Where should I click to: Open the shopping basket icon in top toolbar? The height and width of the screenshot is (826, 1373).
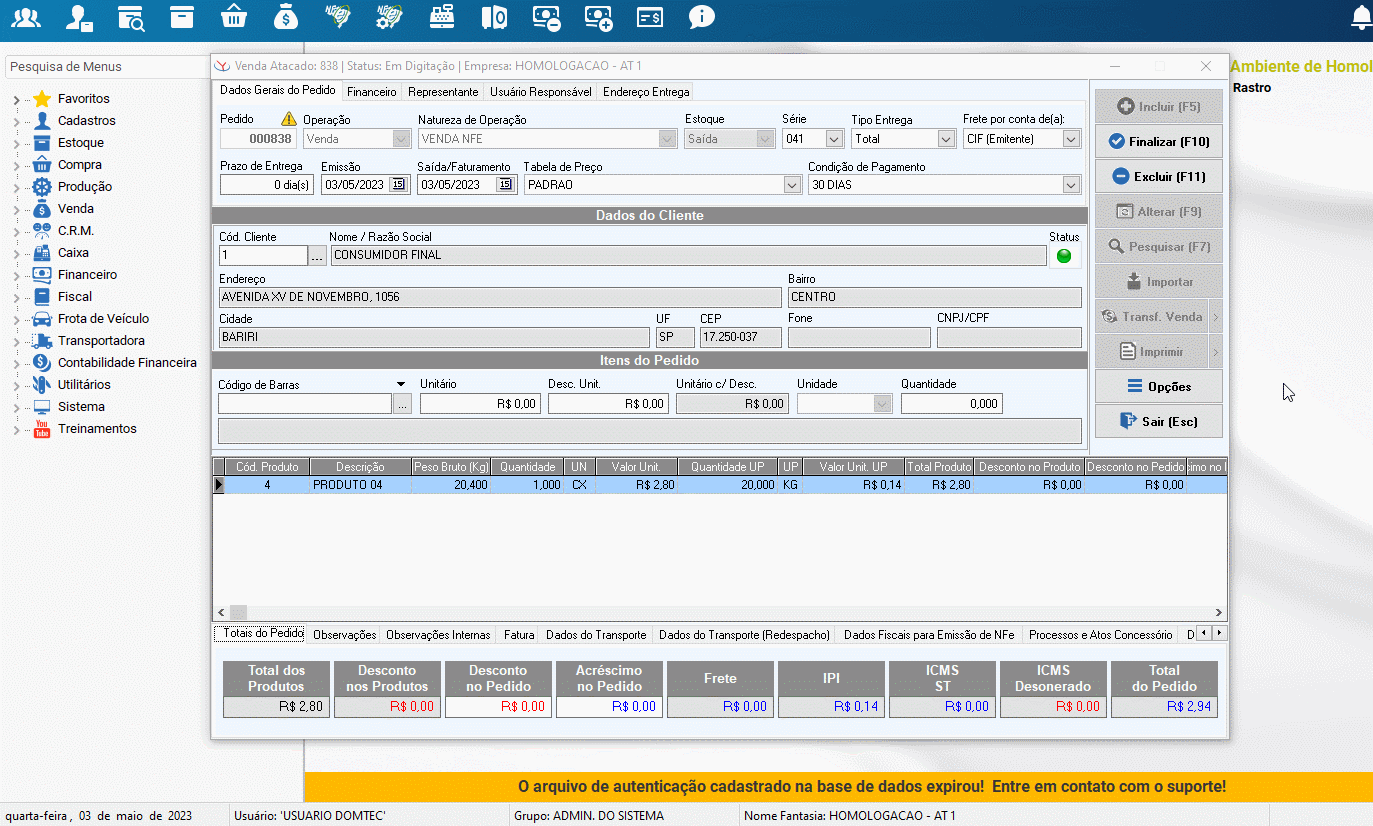point(233,17)
